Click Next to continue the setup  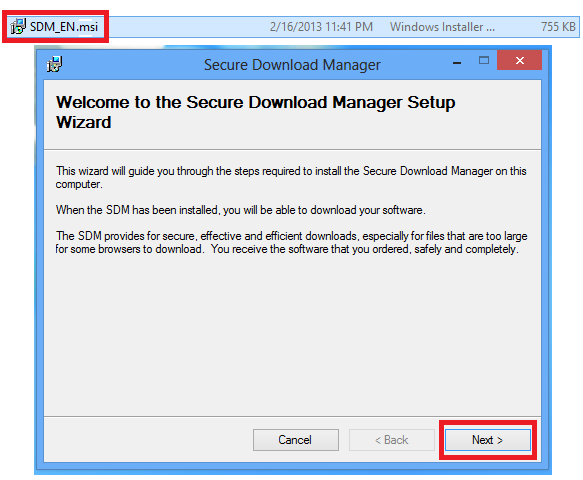(x=487, y=440)
